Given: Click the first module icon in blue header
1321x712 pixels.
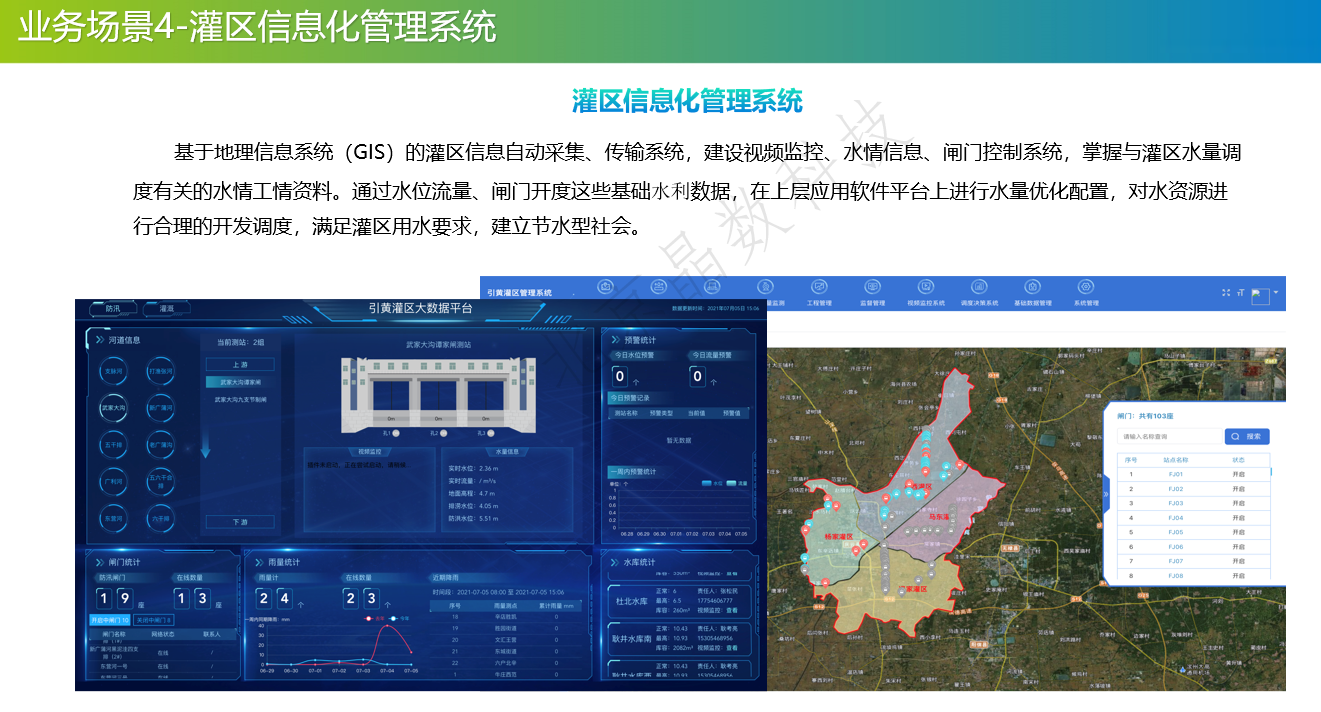Looking at the screenshot, I should click(605, 287).
